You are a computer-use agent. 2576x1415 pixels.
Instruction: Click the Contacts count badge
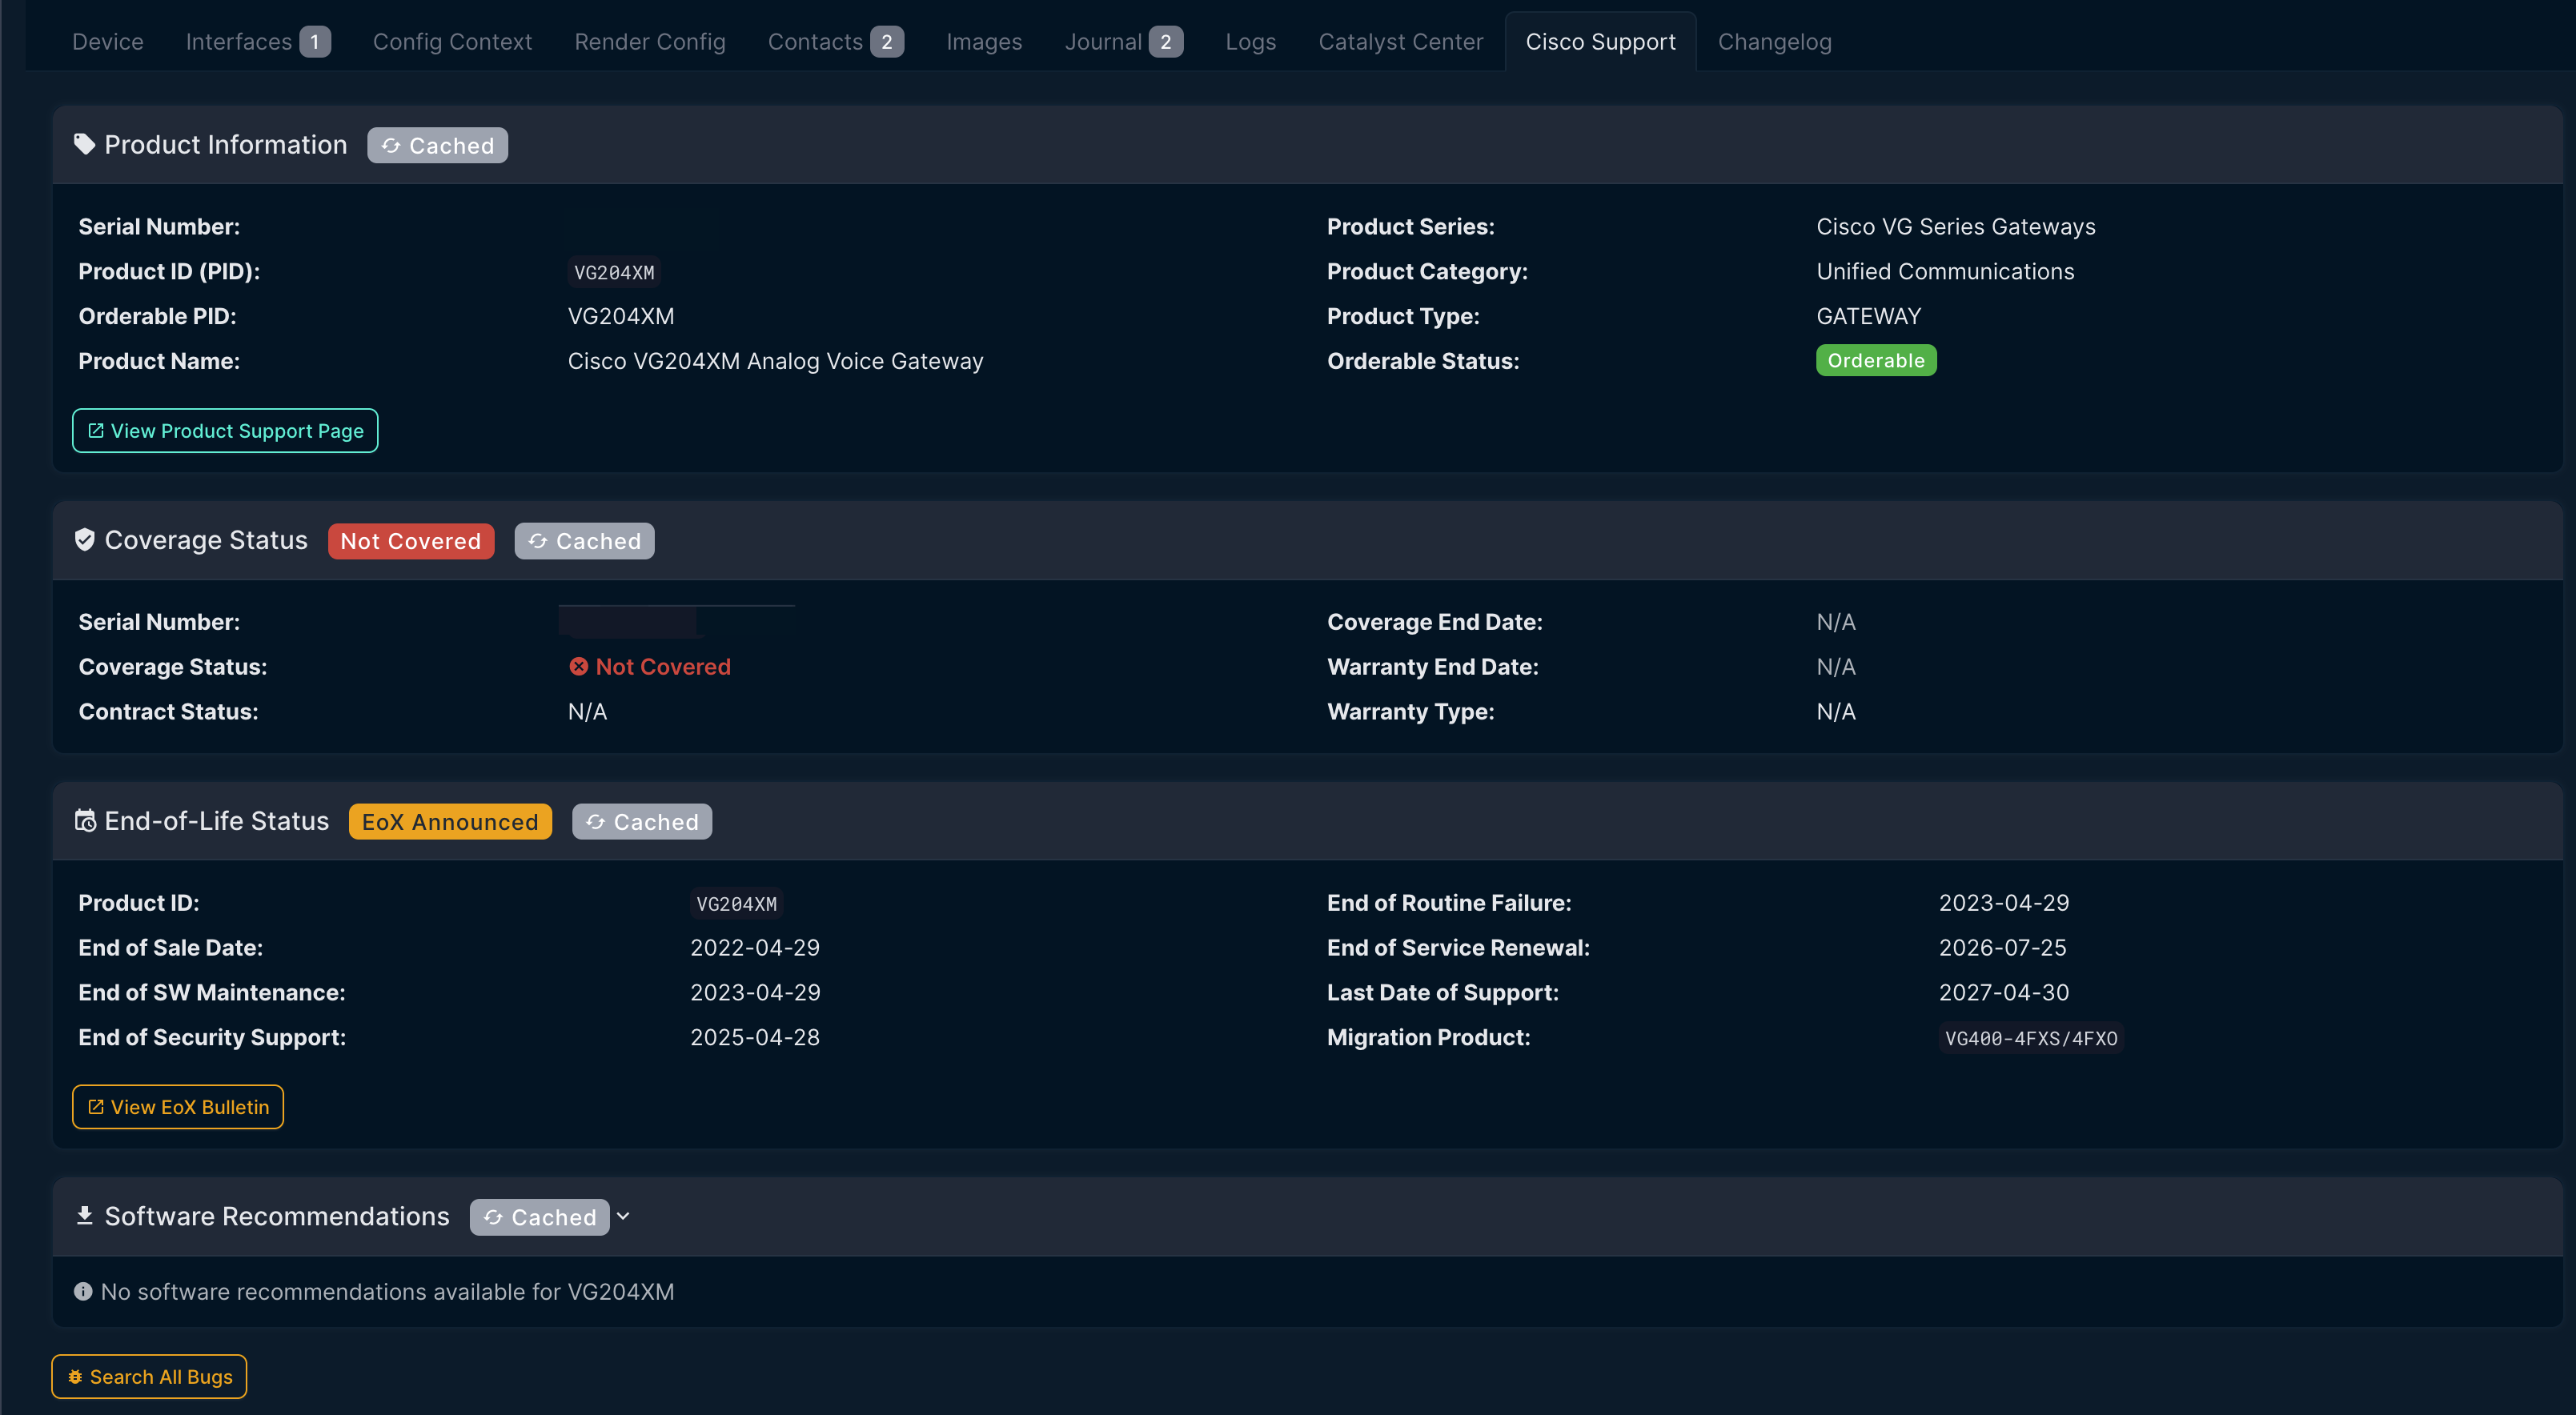coord(887,42)
